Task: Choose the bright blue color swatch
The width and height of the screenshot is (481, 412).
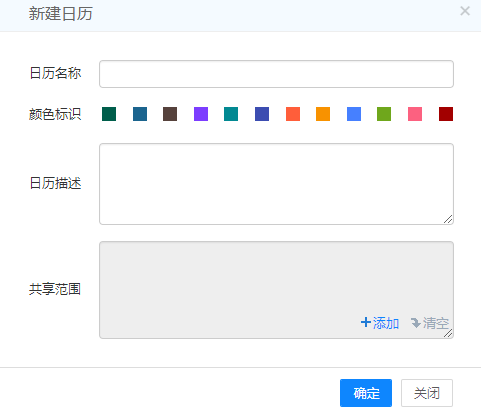Action: click(x=354, y=114)
